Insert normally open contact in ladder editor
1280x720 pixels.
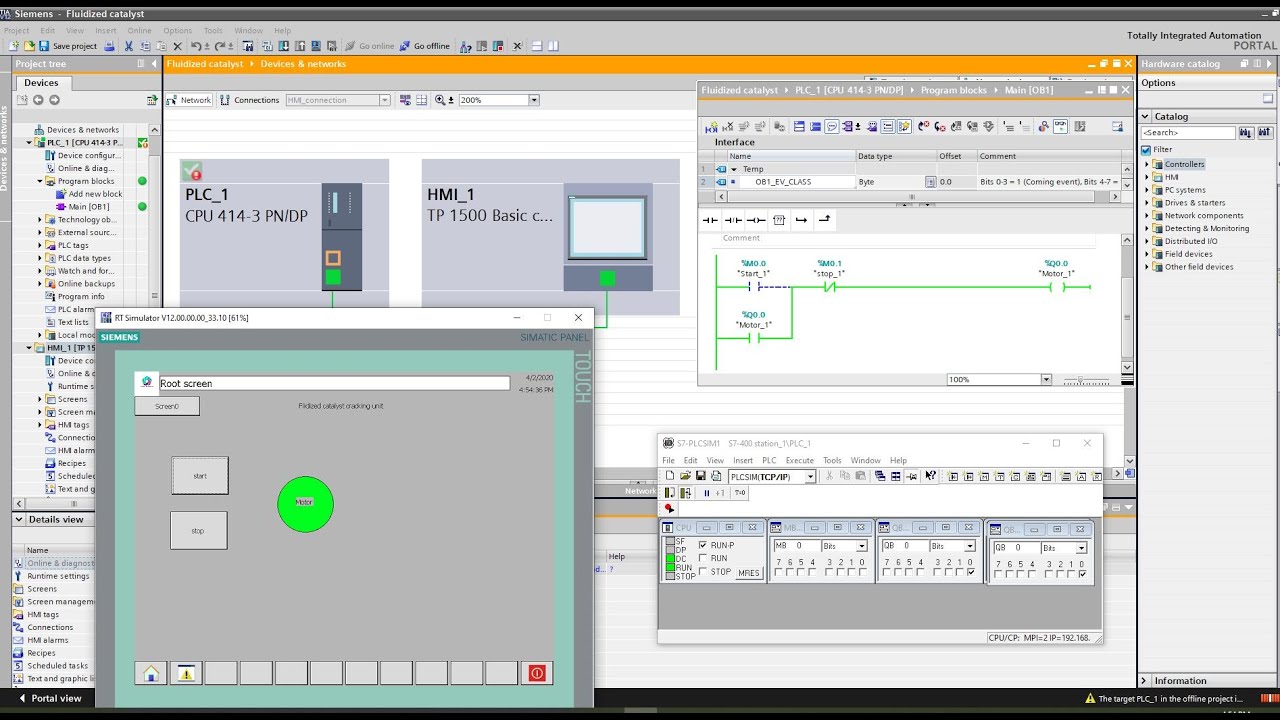(710, 220)
